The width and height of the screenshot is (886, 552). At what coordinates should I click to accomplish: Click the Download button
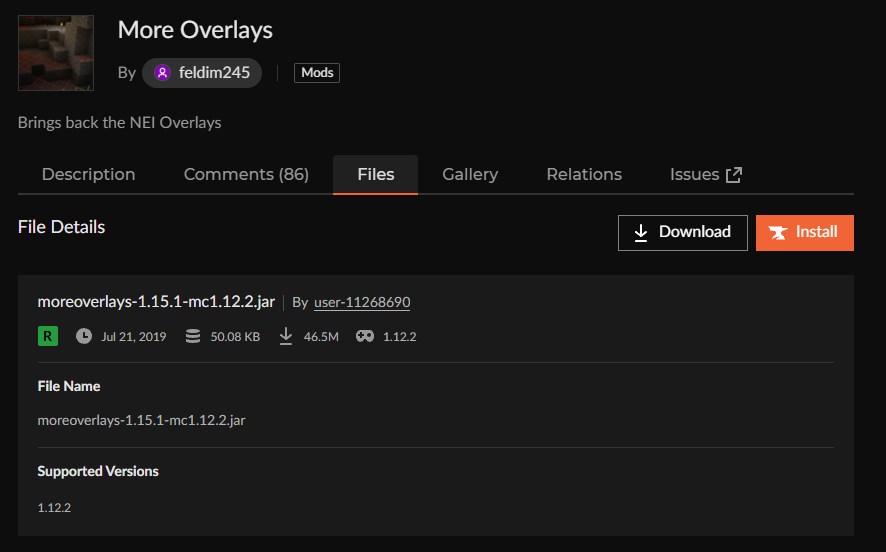point(683,233)
